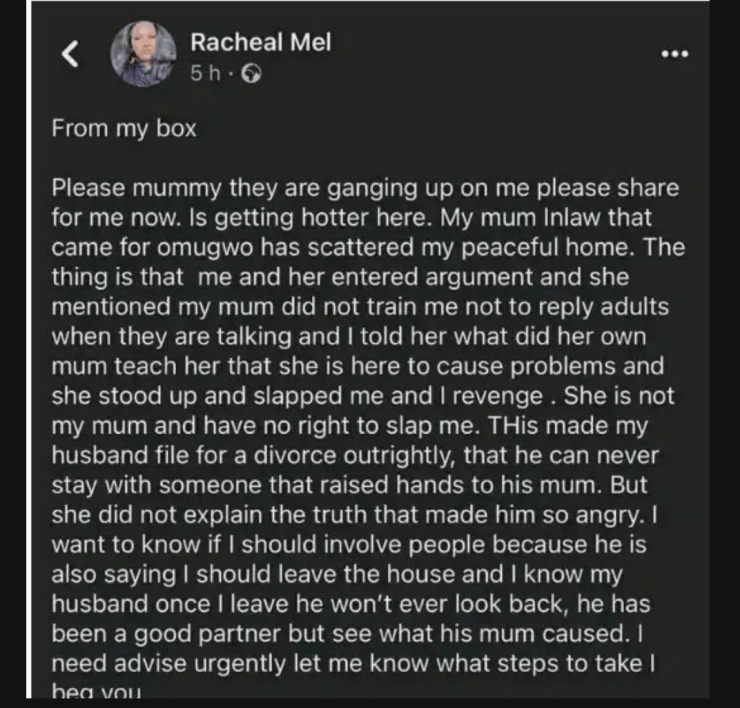Click the line 'husband file for a divorce outrightly'

click(355, 456)
